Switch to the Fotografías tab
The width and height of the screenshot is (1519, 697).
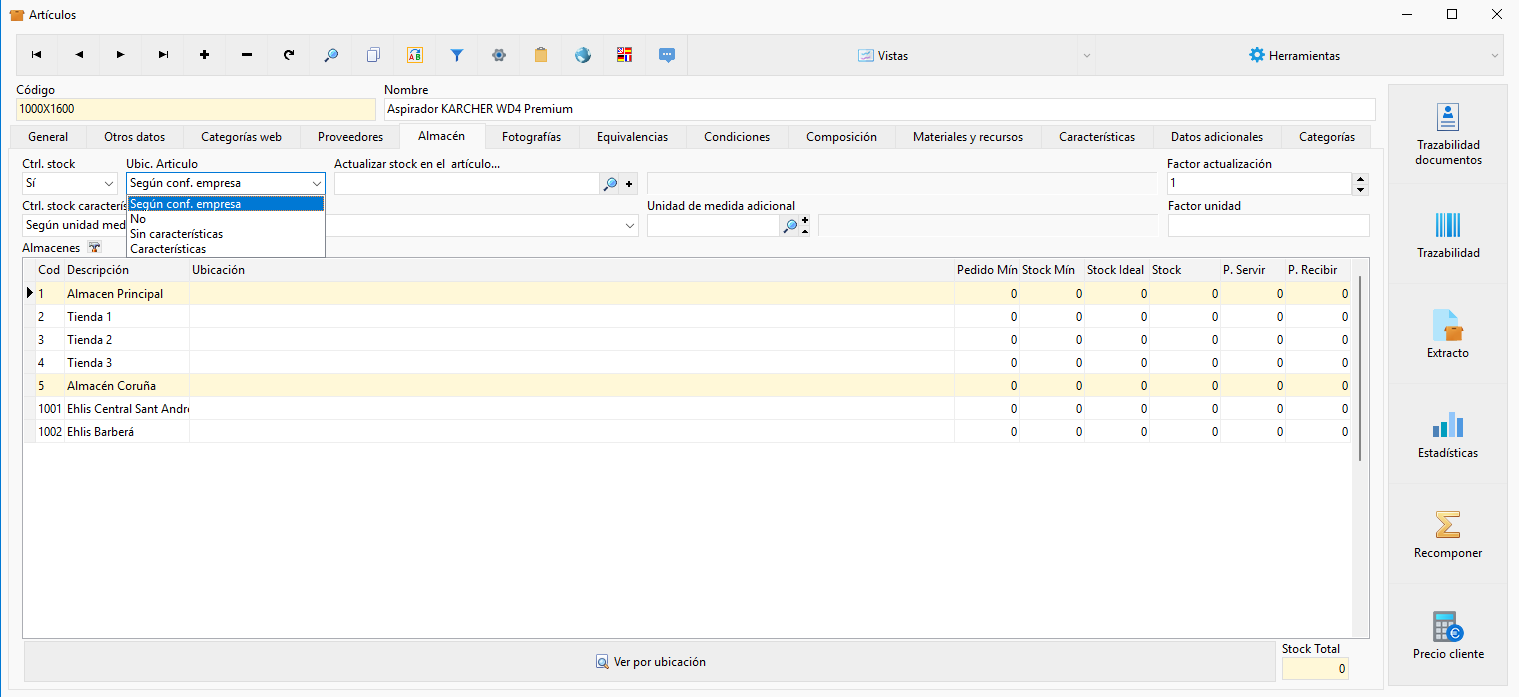531,137
